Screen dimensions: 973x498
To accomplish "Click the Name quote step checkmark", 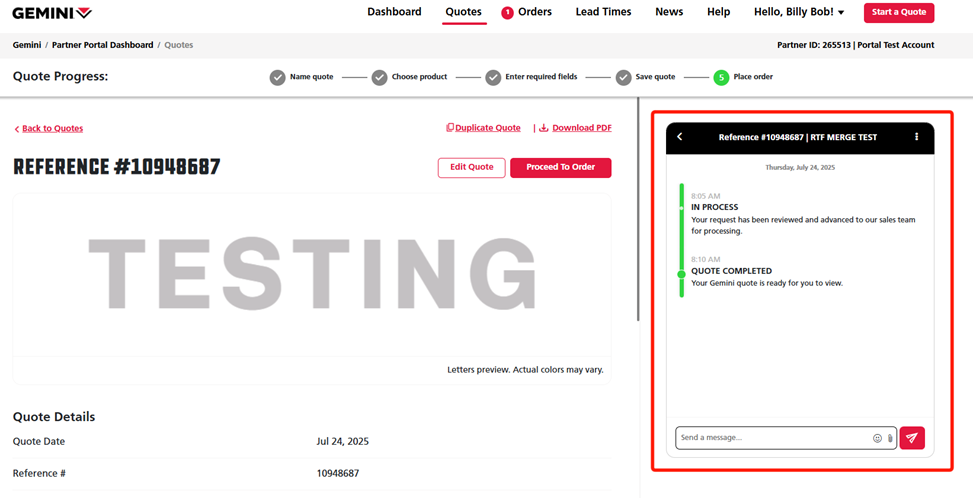I will pyautogui.click(x=277, y=77).
